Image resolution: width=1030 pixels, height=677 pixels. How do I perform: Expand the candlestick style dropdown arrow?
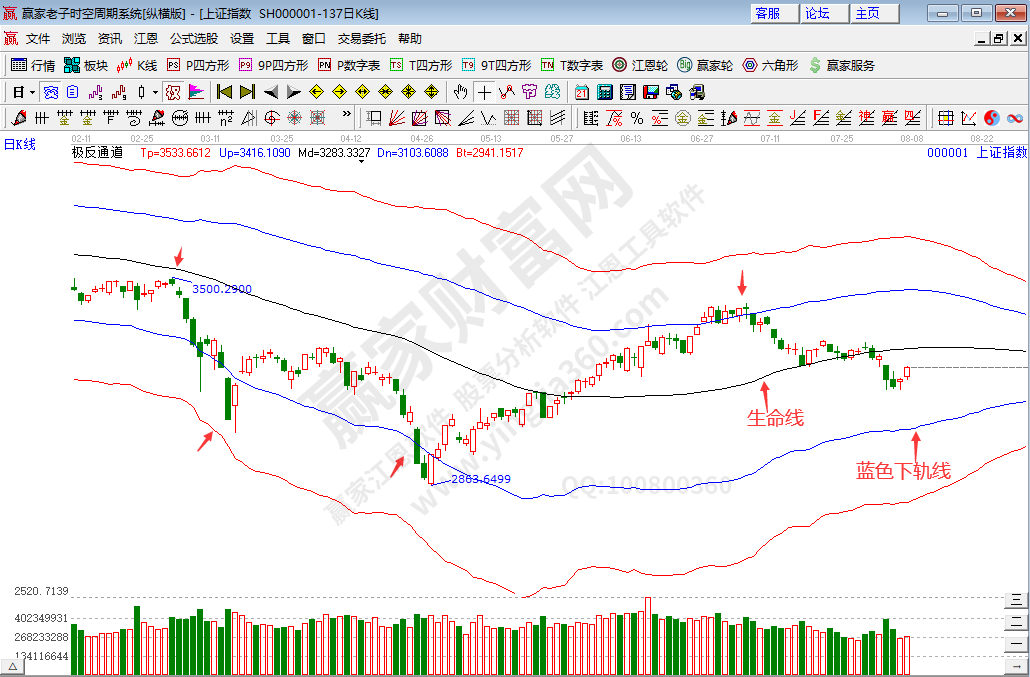(155, 92)
